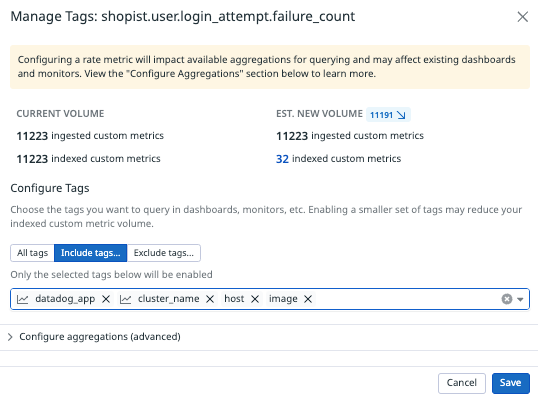Remove the image tag
The image size is (538, 399).
pyautogui.click(x=308, y=299)
